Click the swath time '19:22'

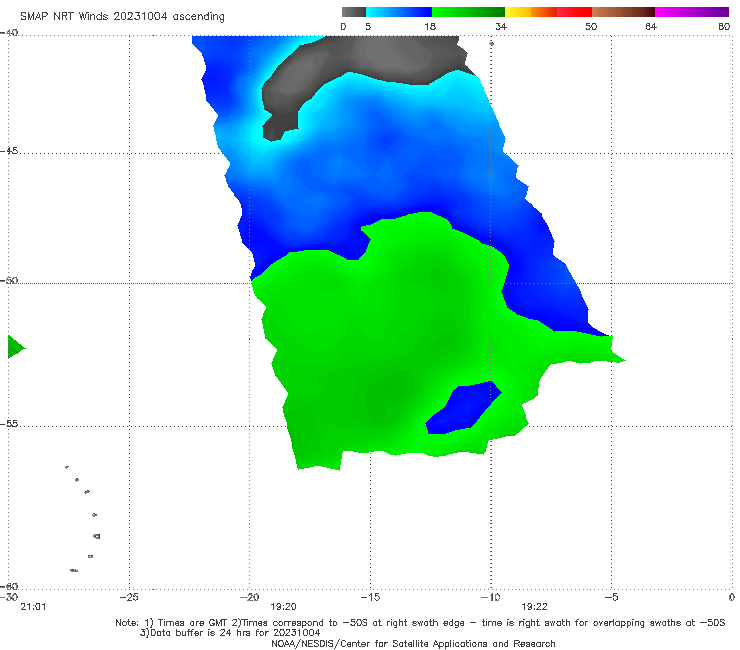point(534,607)
